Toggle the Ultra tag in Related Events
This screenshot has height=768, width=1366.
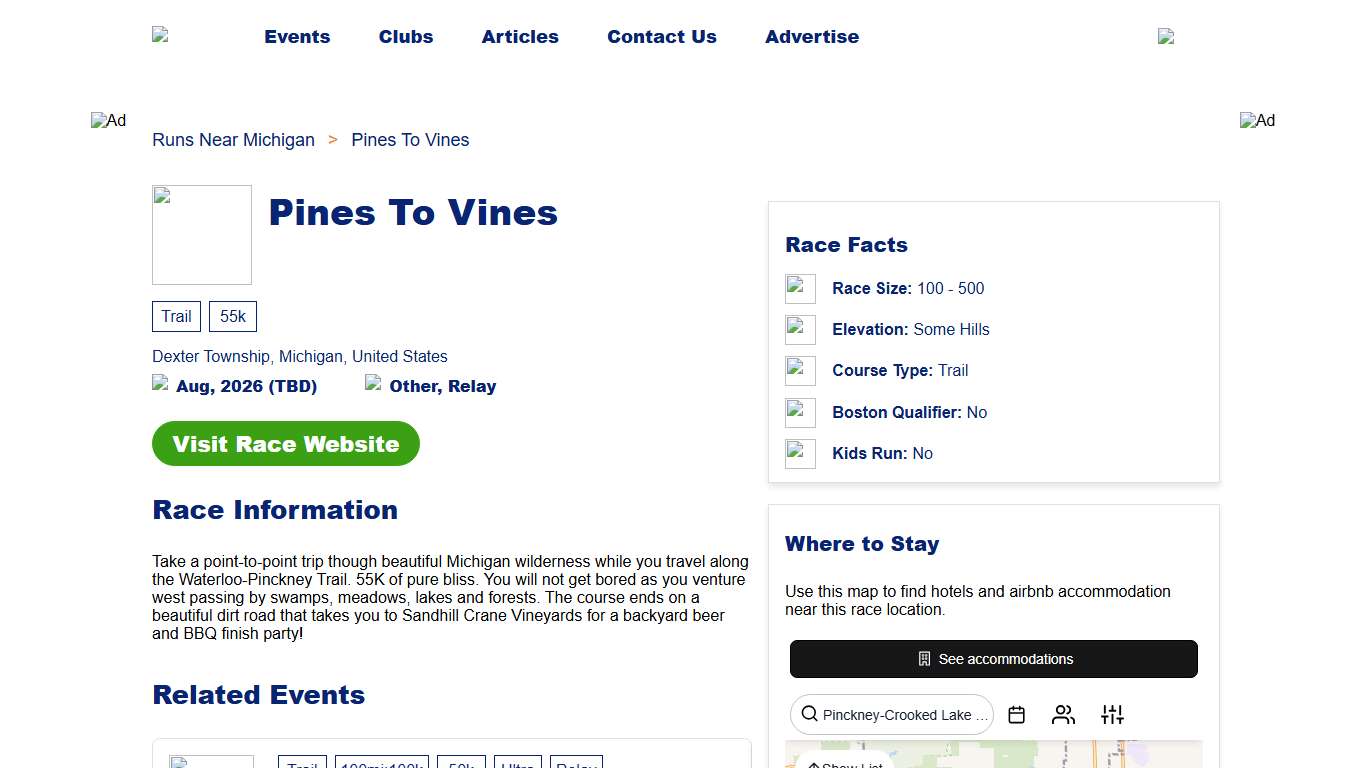[517, 764]
